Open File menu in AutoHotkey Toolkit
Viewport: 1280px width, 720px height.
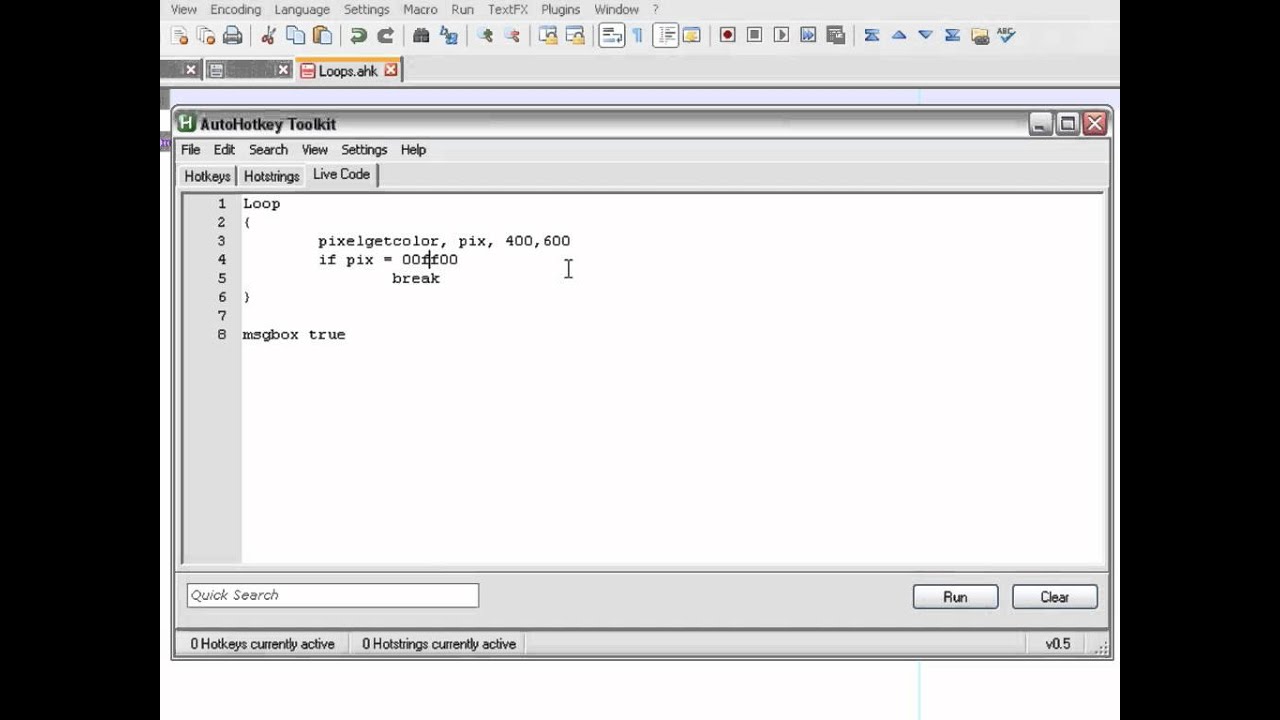click(190, 149)
